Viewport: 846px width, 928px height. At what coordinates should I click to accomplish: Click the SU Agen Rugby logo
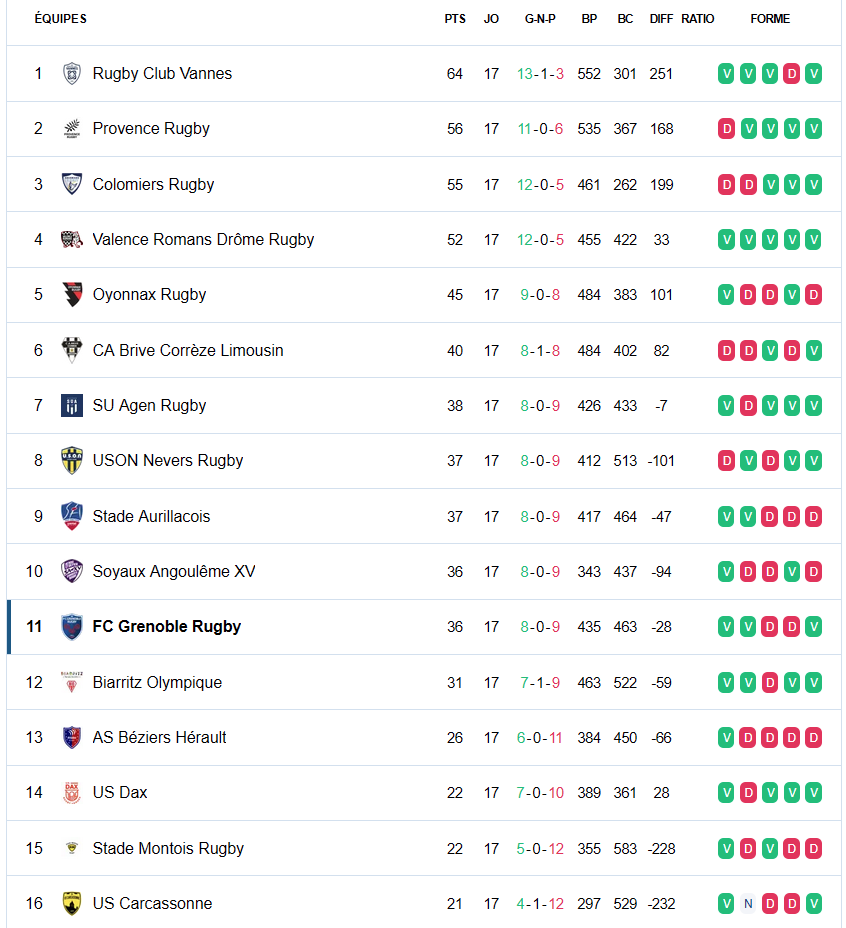pyautogui.click(x=71, y=406)
